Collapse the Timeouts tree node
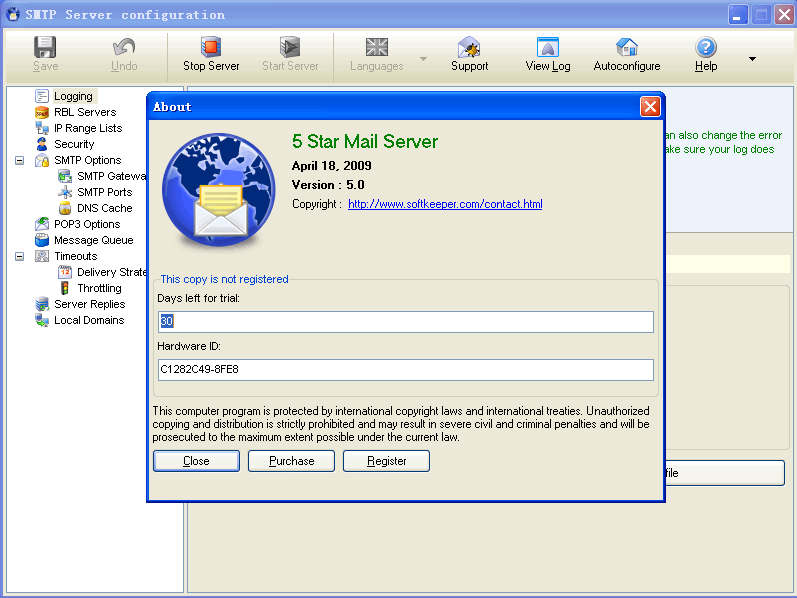797x598 pixels. [19, 256]
